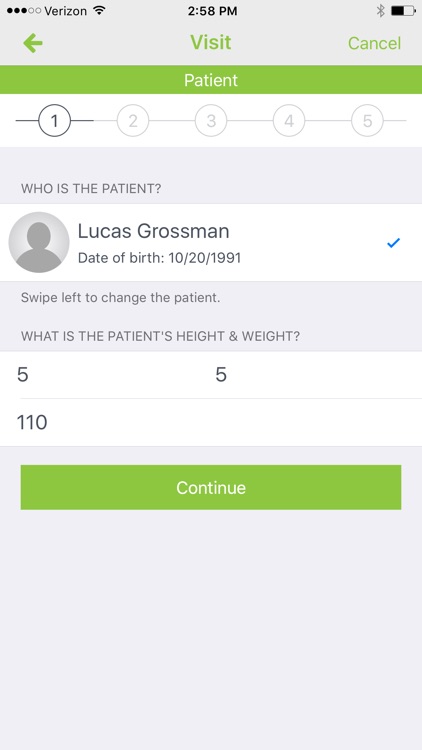Tap the Wi-Fi signal icon

pos(100,11)
